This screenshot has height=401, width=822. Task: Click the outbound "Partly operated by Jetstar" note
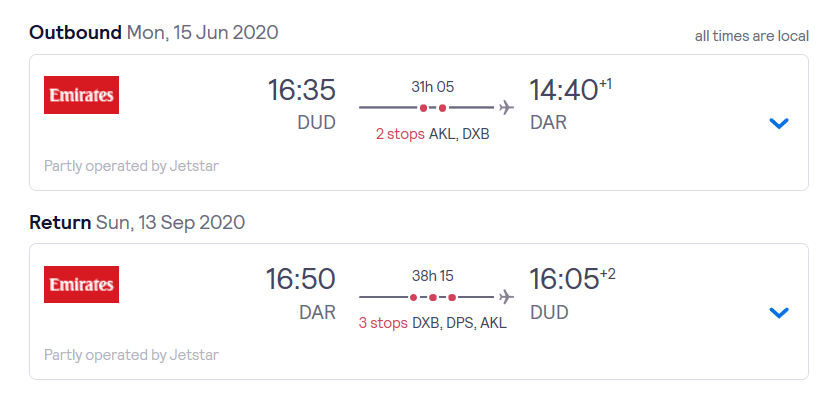[x=131, y=166]
